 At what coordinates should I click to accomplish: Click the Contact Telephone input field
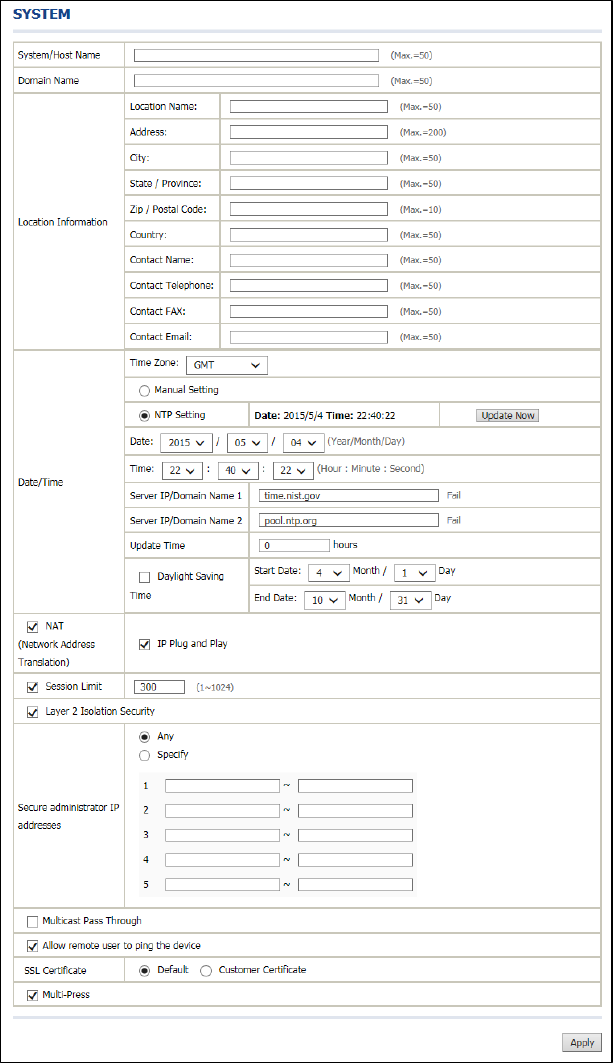pyautogui.click(x=309, y=286)
